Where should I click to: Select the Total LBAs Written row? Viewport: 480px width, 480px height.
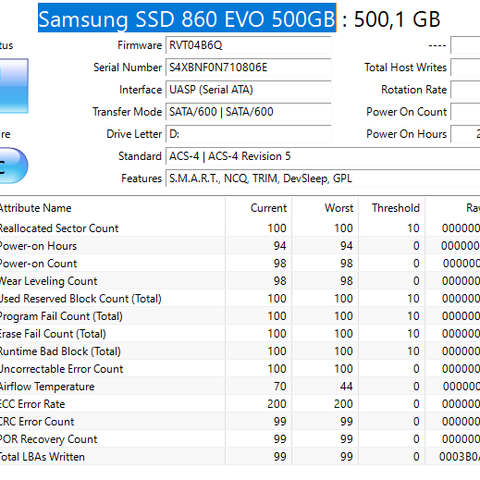[240, 457]
